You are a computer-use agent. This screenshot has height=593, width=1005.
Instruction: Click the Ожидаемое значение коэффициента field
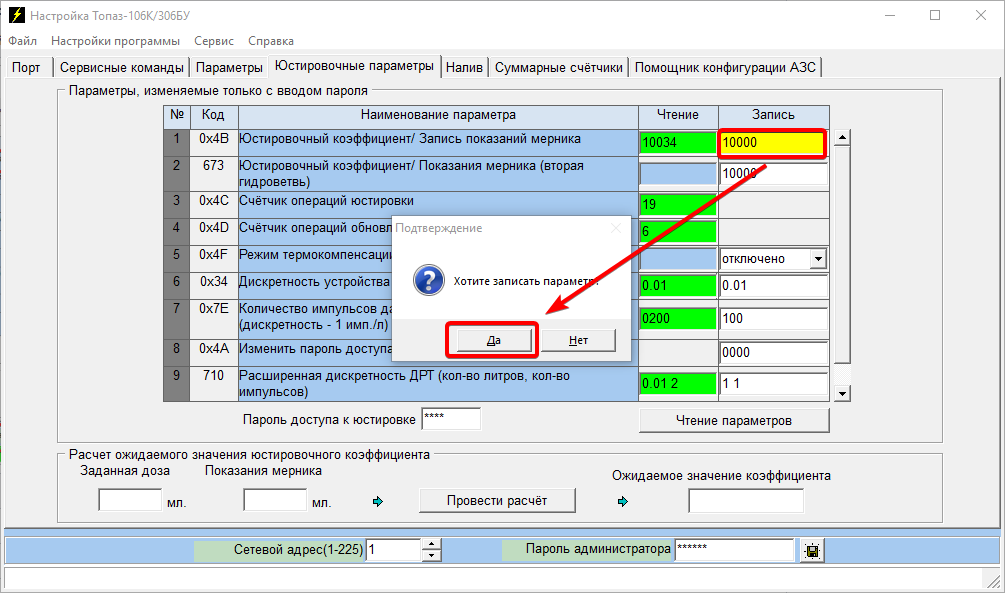coord(746,501)
